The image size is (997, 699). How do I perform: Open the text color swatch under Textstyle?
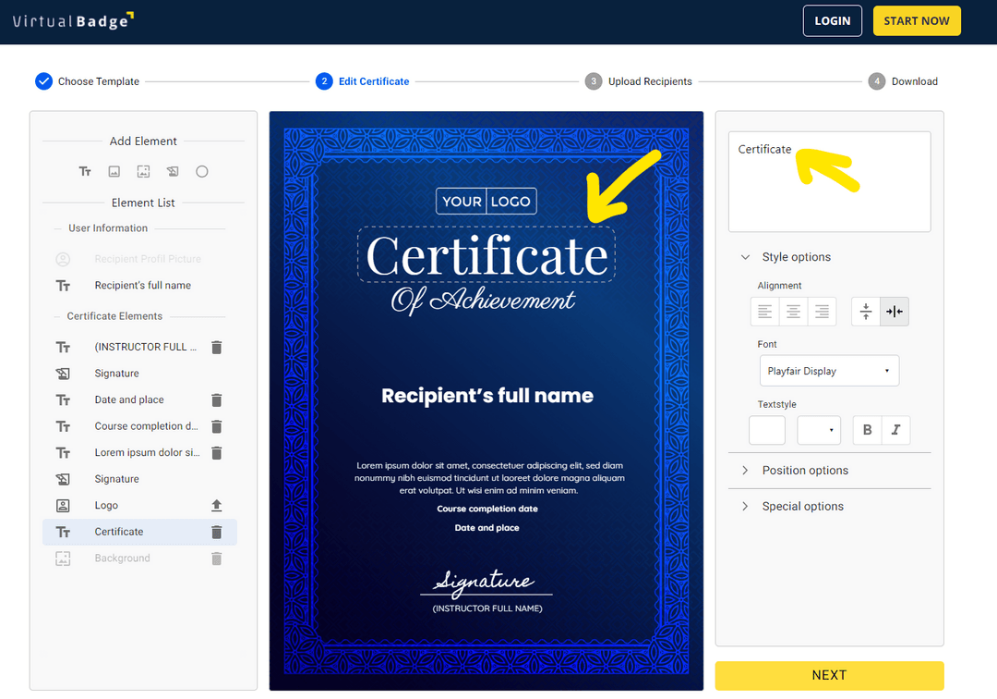pyautogui.click(x=767, y=429)
